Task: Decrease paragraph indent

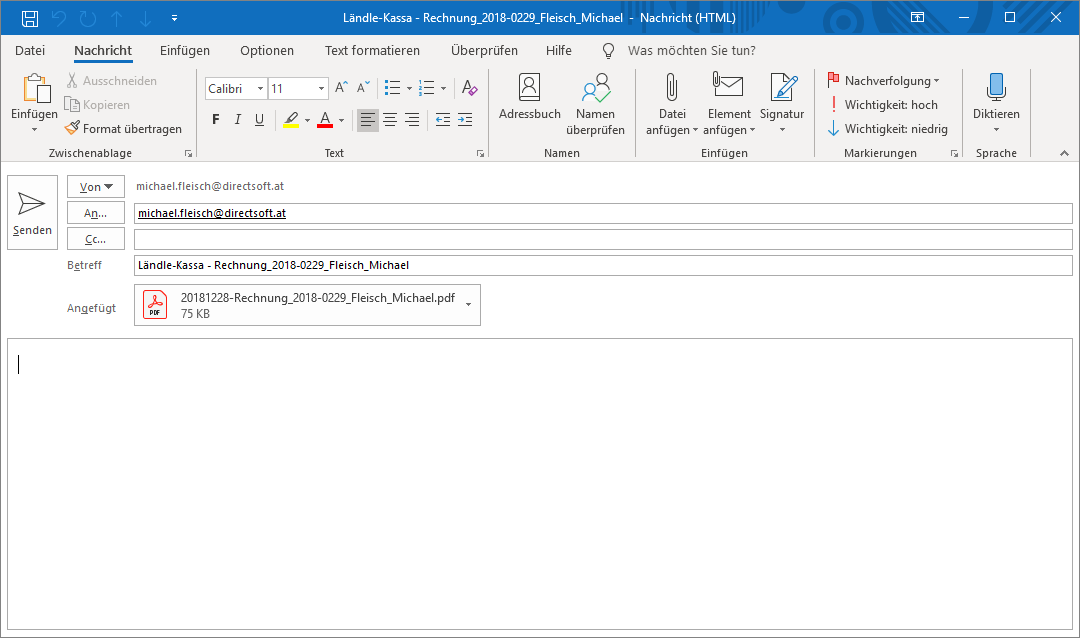Action: click(x=443, y=120)
